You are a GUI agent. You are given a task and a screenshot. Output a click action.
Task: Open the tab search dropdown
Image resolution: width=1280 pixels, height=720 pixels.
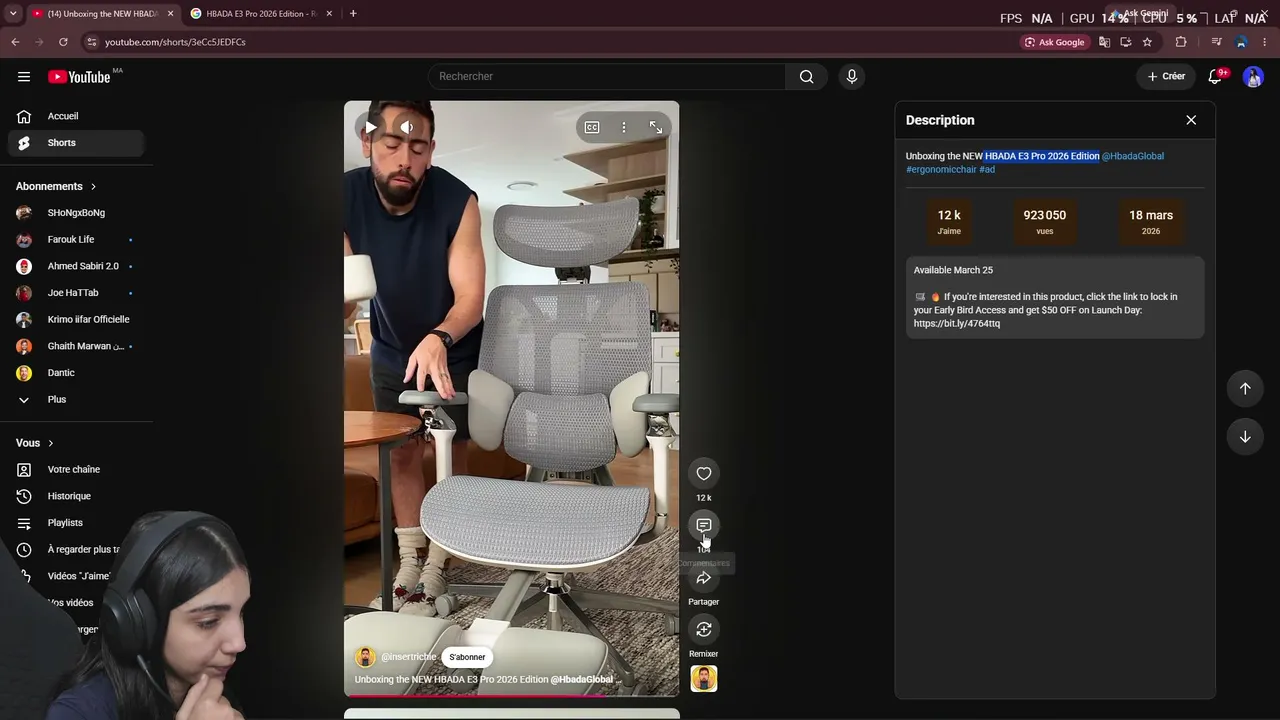pyautogui.click(x=13, y=14)
